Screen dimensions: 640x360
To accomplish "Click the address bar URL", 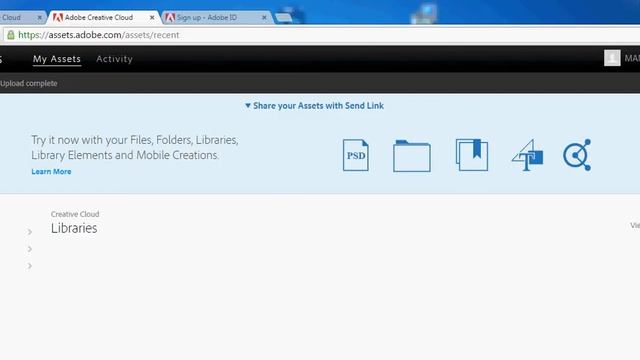I will (99, 35).
